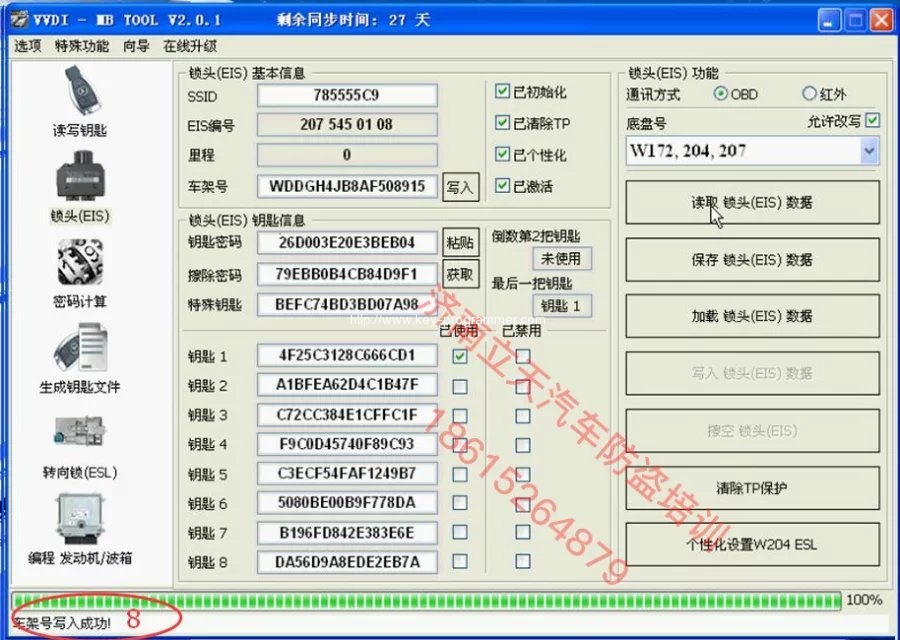Check 已使用 for 钥匙 6
Screen dimensions: 900x640
460,503
